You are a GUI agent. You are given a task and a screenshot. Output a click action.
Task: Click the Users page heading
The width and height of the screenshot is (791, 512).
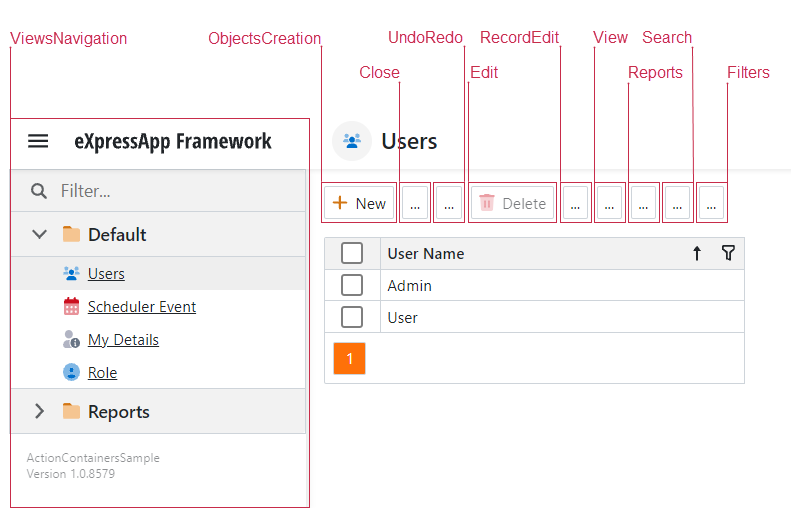click(x=409, y=141)
